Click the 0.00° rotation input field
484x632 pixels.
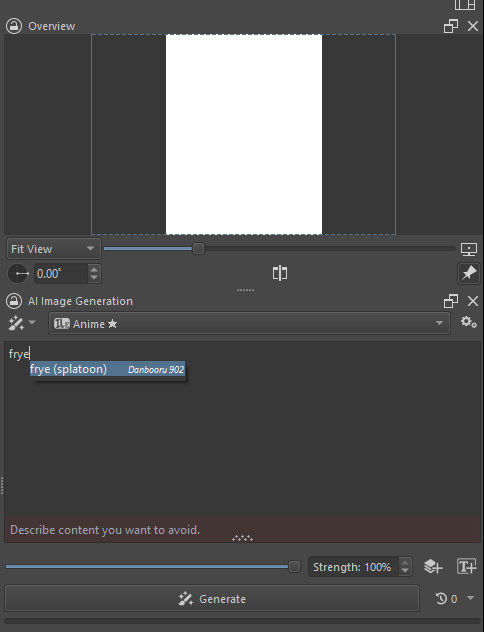pyautogui.click(x=60, y=274)
